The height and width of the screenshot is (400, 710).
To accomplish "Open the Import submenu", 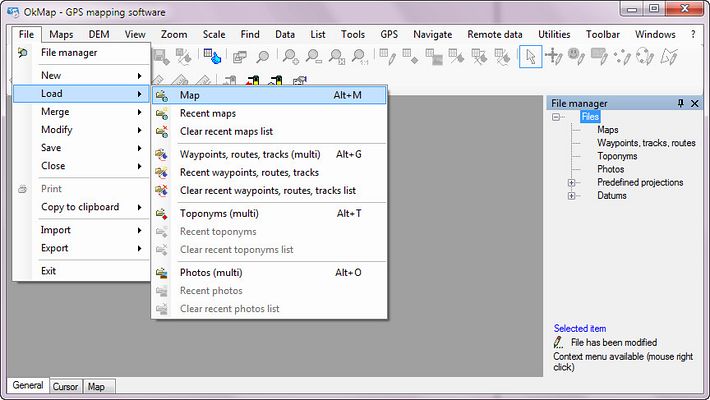I will [x=82, y=230].
